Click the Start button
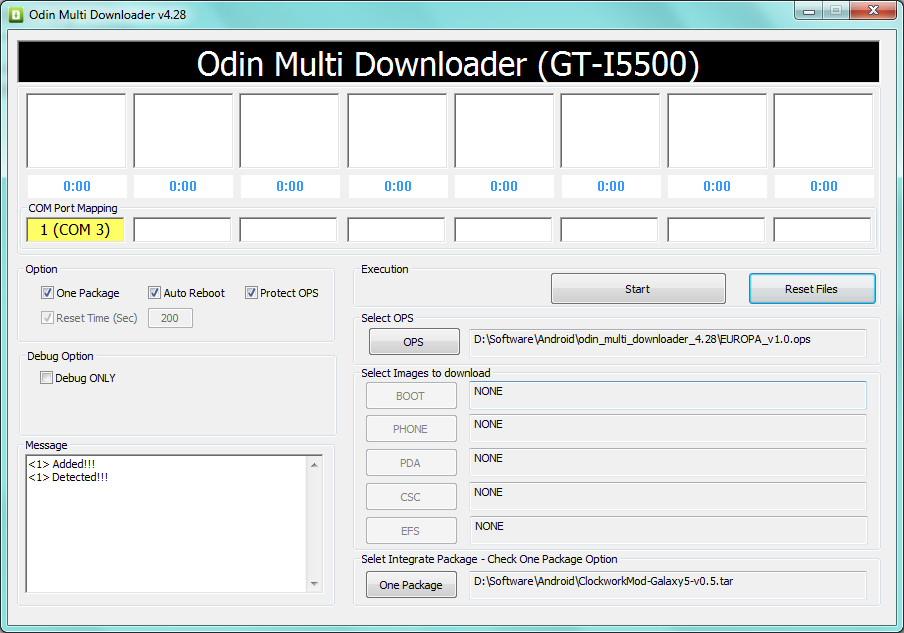This screenshot has height=633, width=904. tap(638, 289)
